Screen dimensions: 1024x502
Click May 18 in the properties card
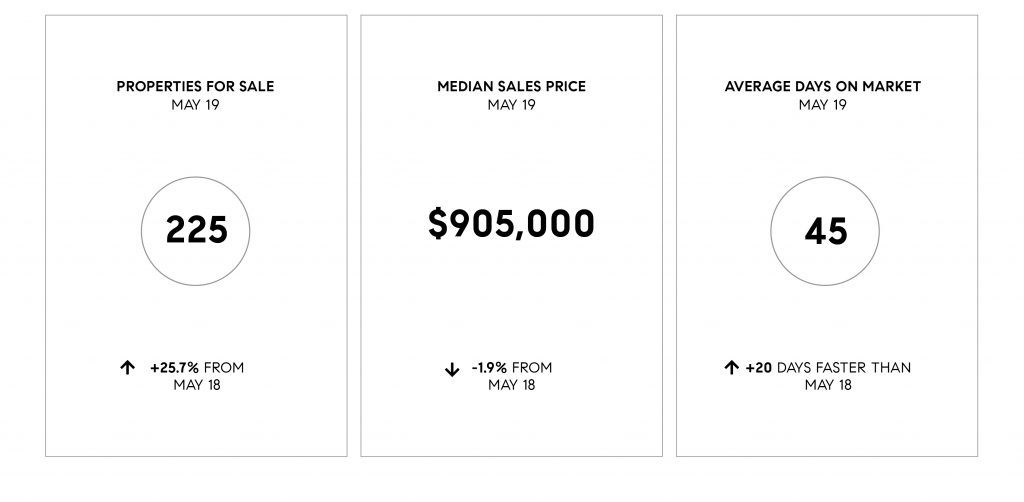pyautogui.click(x=197, y=385)
